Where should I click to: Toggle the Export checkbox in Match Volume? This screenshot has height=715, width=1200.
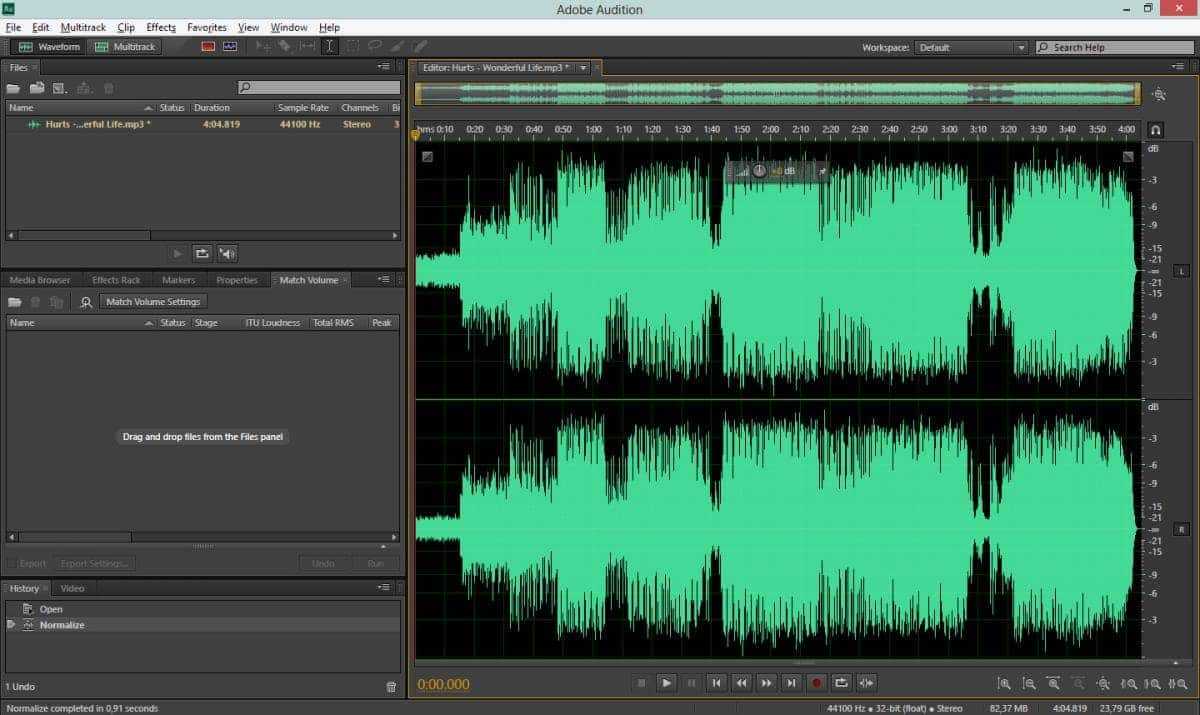click(11, 563)
